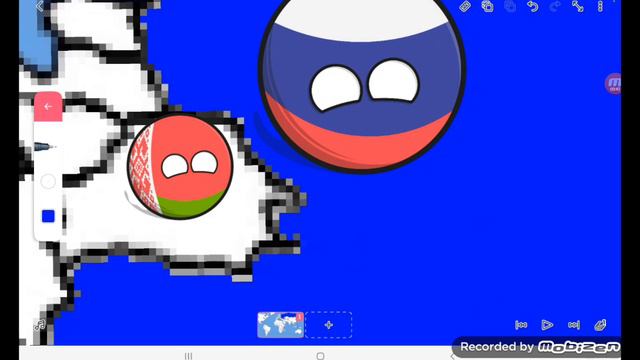Undo the last stroke
The width and height of the screenshot is (640, 360).
click(532, 6)
